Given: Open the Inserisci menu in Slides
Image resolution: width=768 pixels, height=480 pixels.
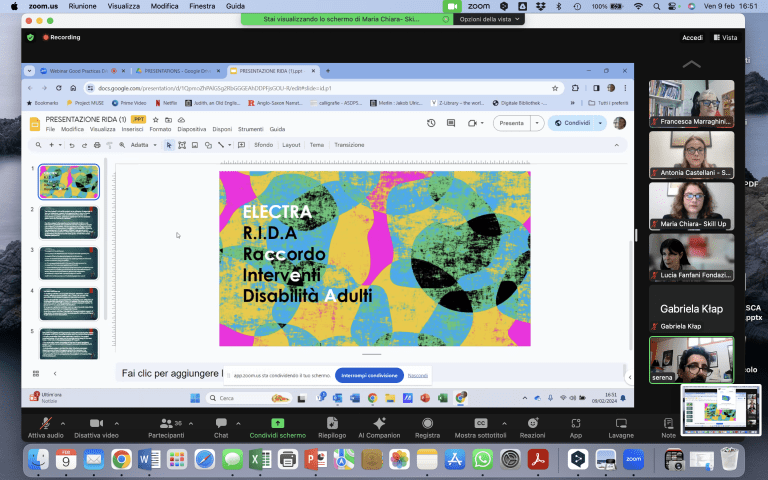Looking at the screenshot, I should pyautogui.click(x=132, y=129).
